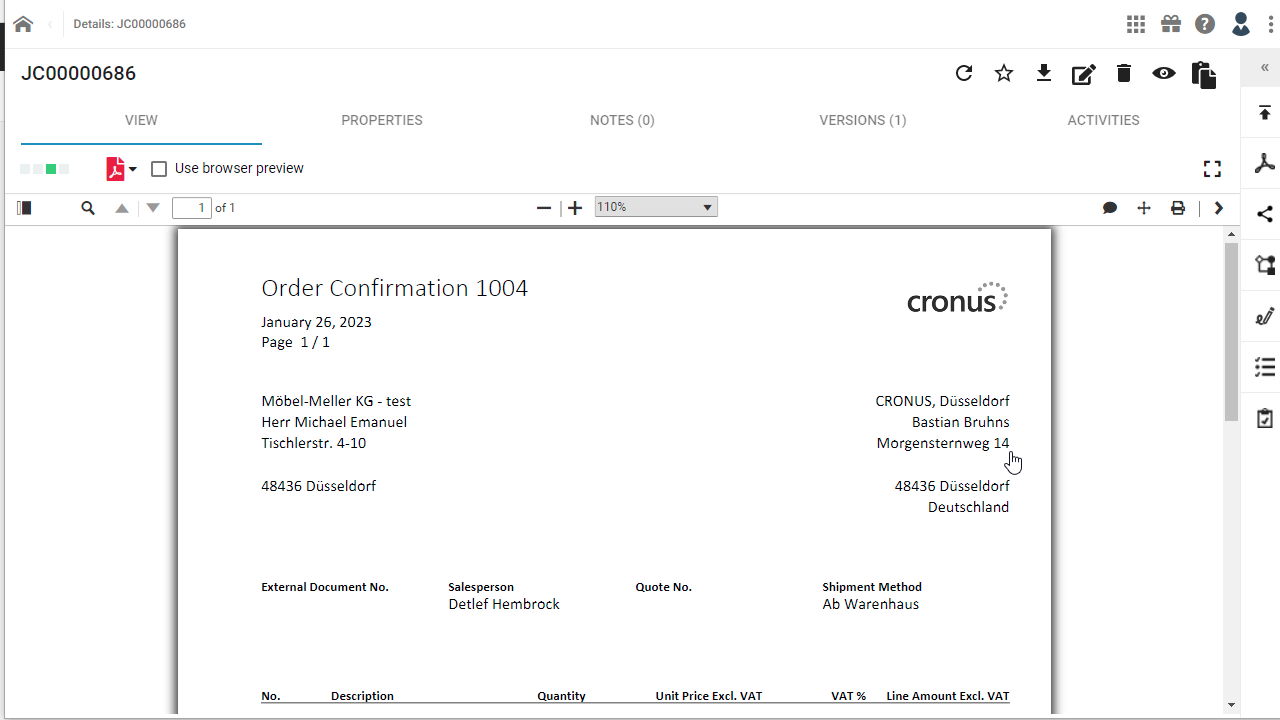Click the Detlef Hembrock salesperson text

(x=504, y=604)
